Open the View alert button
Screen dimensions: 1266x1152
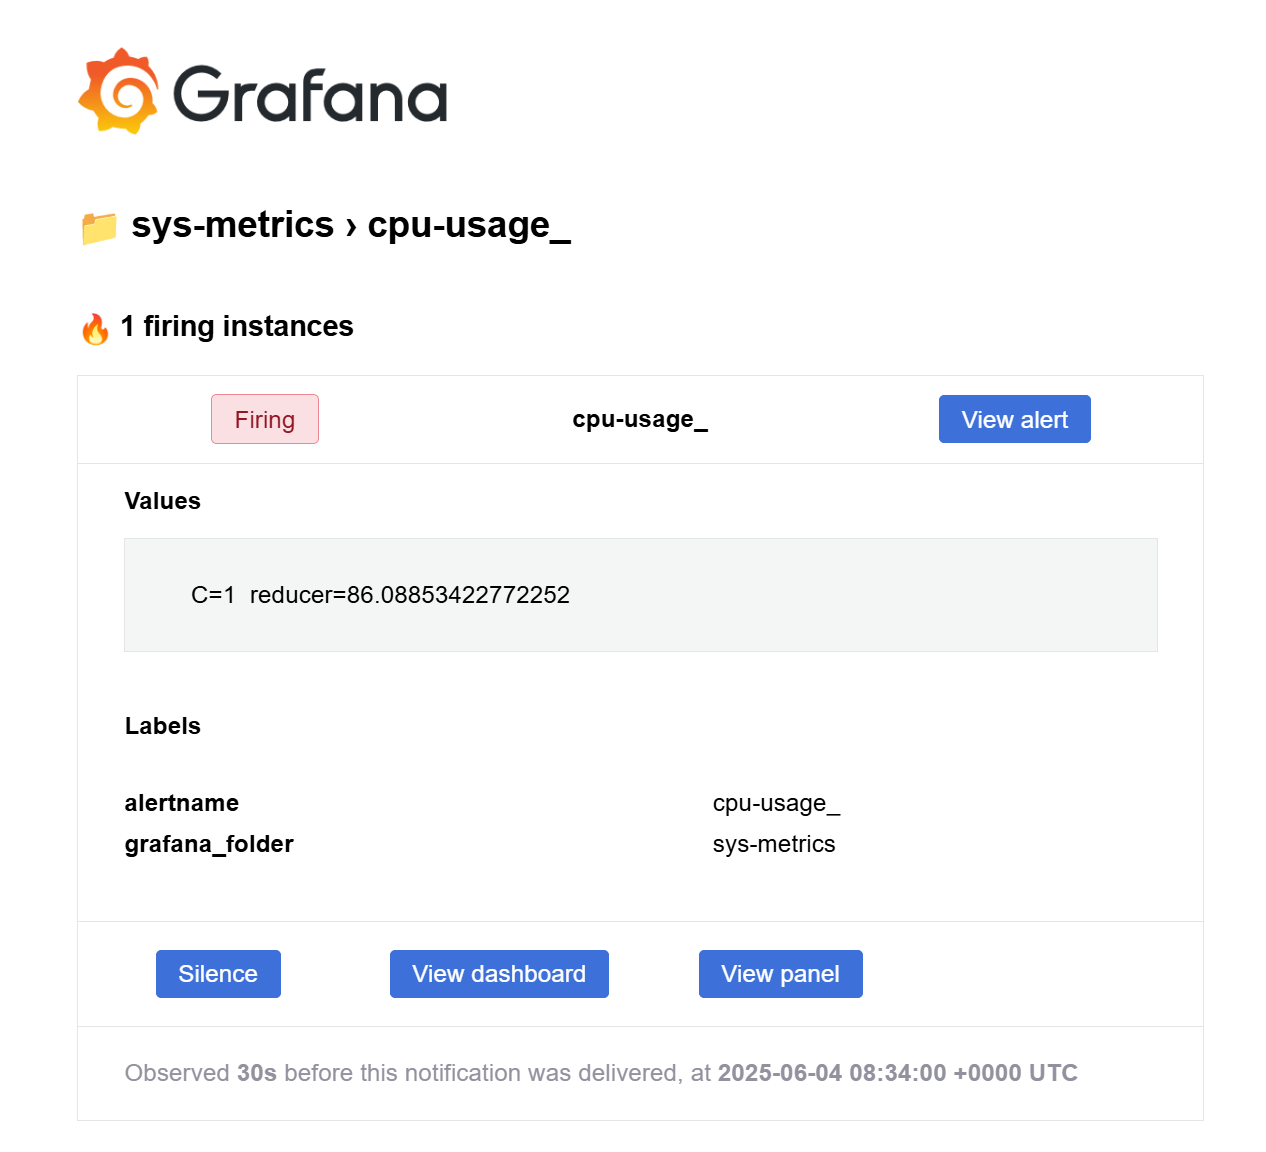(x=1014, y=419)
